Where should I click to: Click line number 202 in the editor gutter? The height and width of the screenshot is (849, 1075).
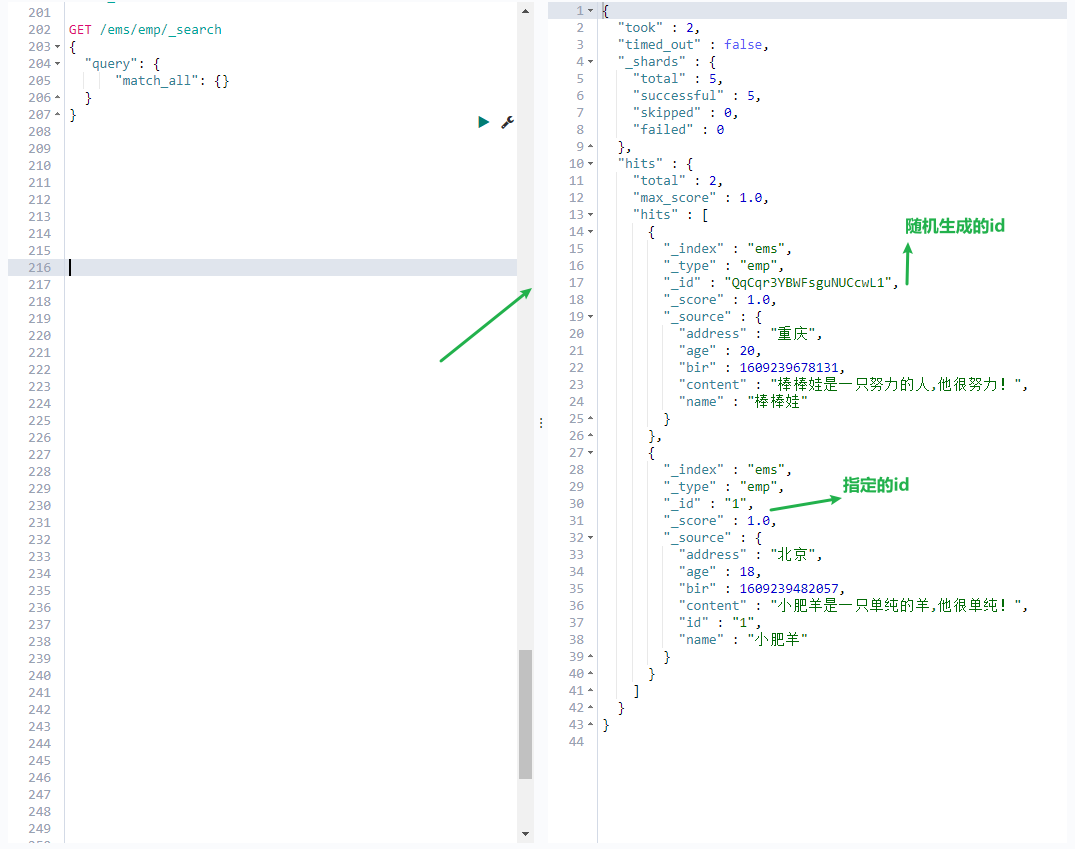pyautogui.click(x=39, y=29)
